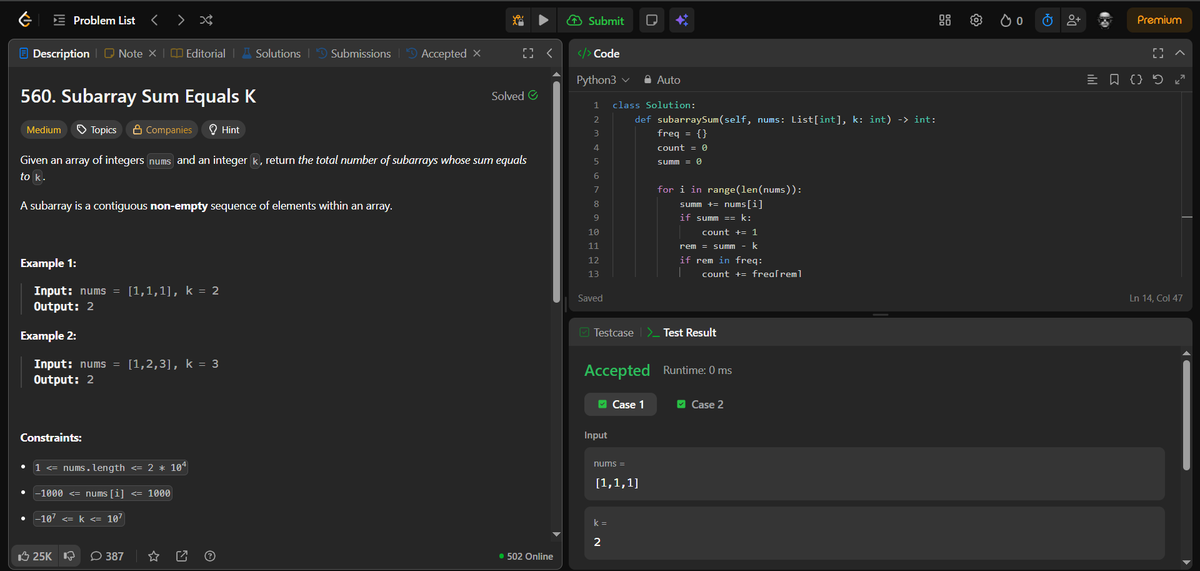
Task: Run the code with play icon
Action: pyautogui.click(x=543, y=20)
